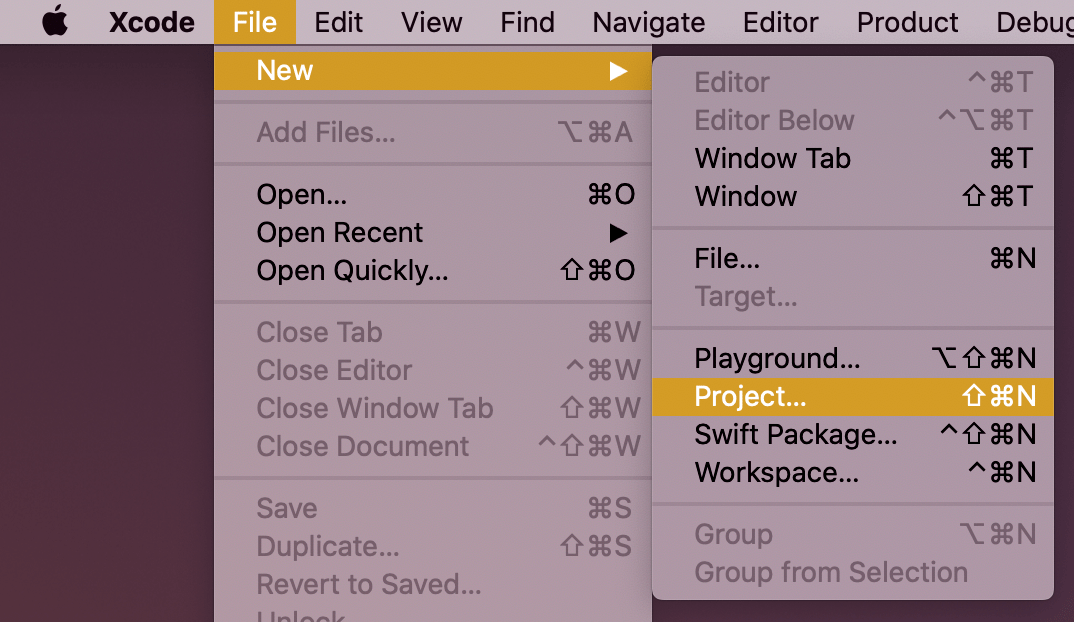Open the Navigate menu
Viewport: 1074px width, 622px height.
tap(648, 22)
